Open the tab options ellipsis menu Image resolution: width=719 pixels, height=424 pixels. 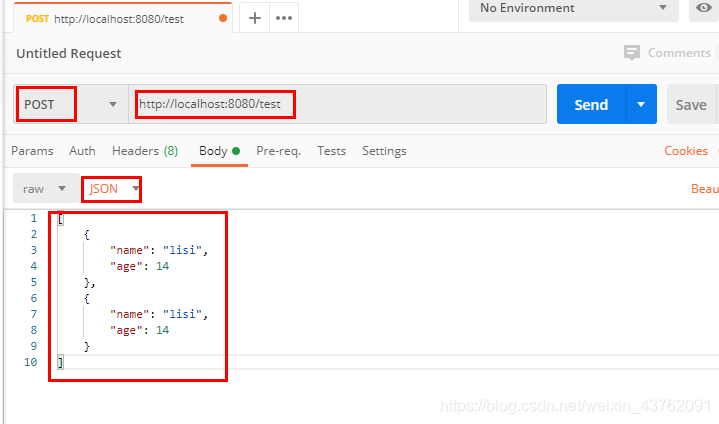coord(284,18)
